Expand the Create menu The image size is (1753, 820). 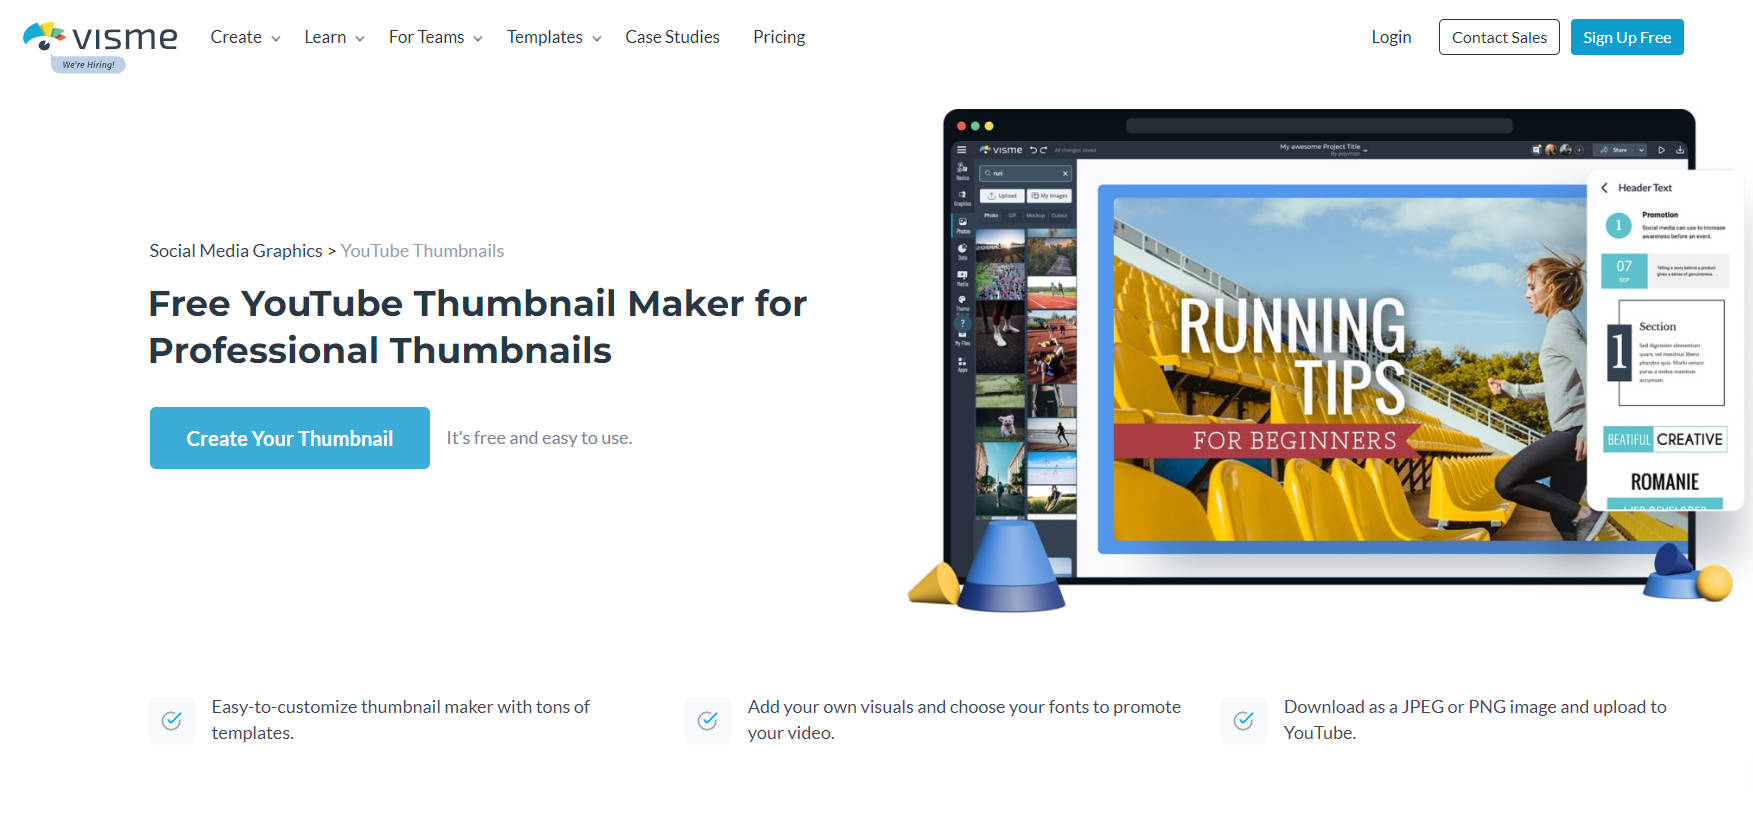pos(245,37)
